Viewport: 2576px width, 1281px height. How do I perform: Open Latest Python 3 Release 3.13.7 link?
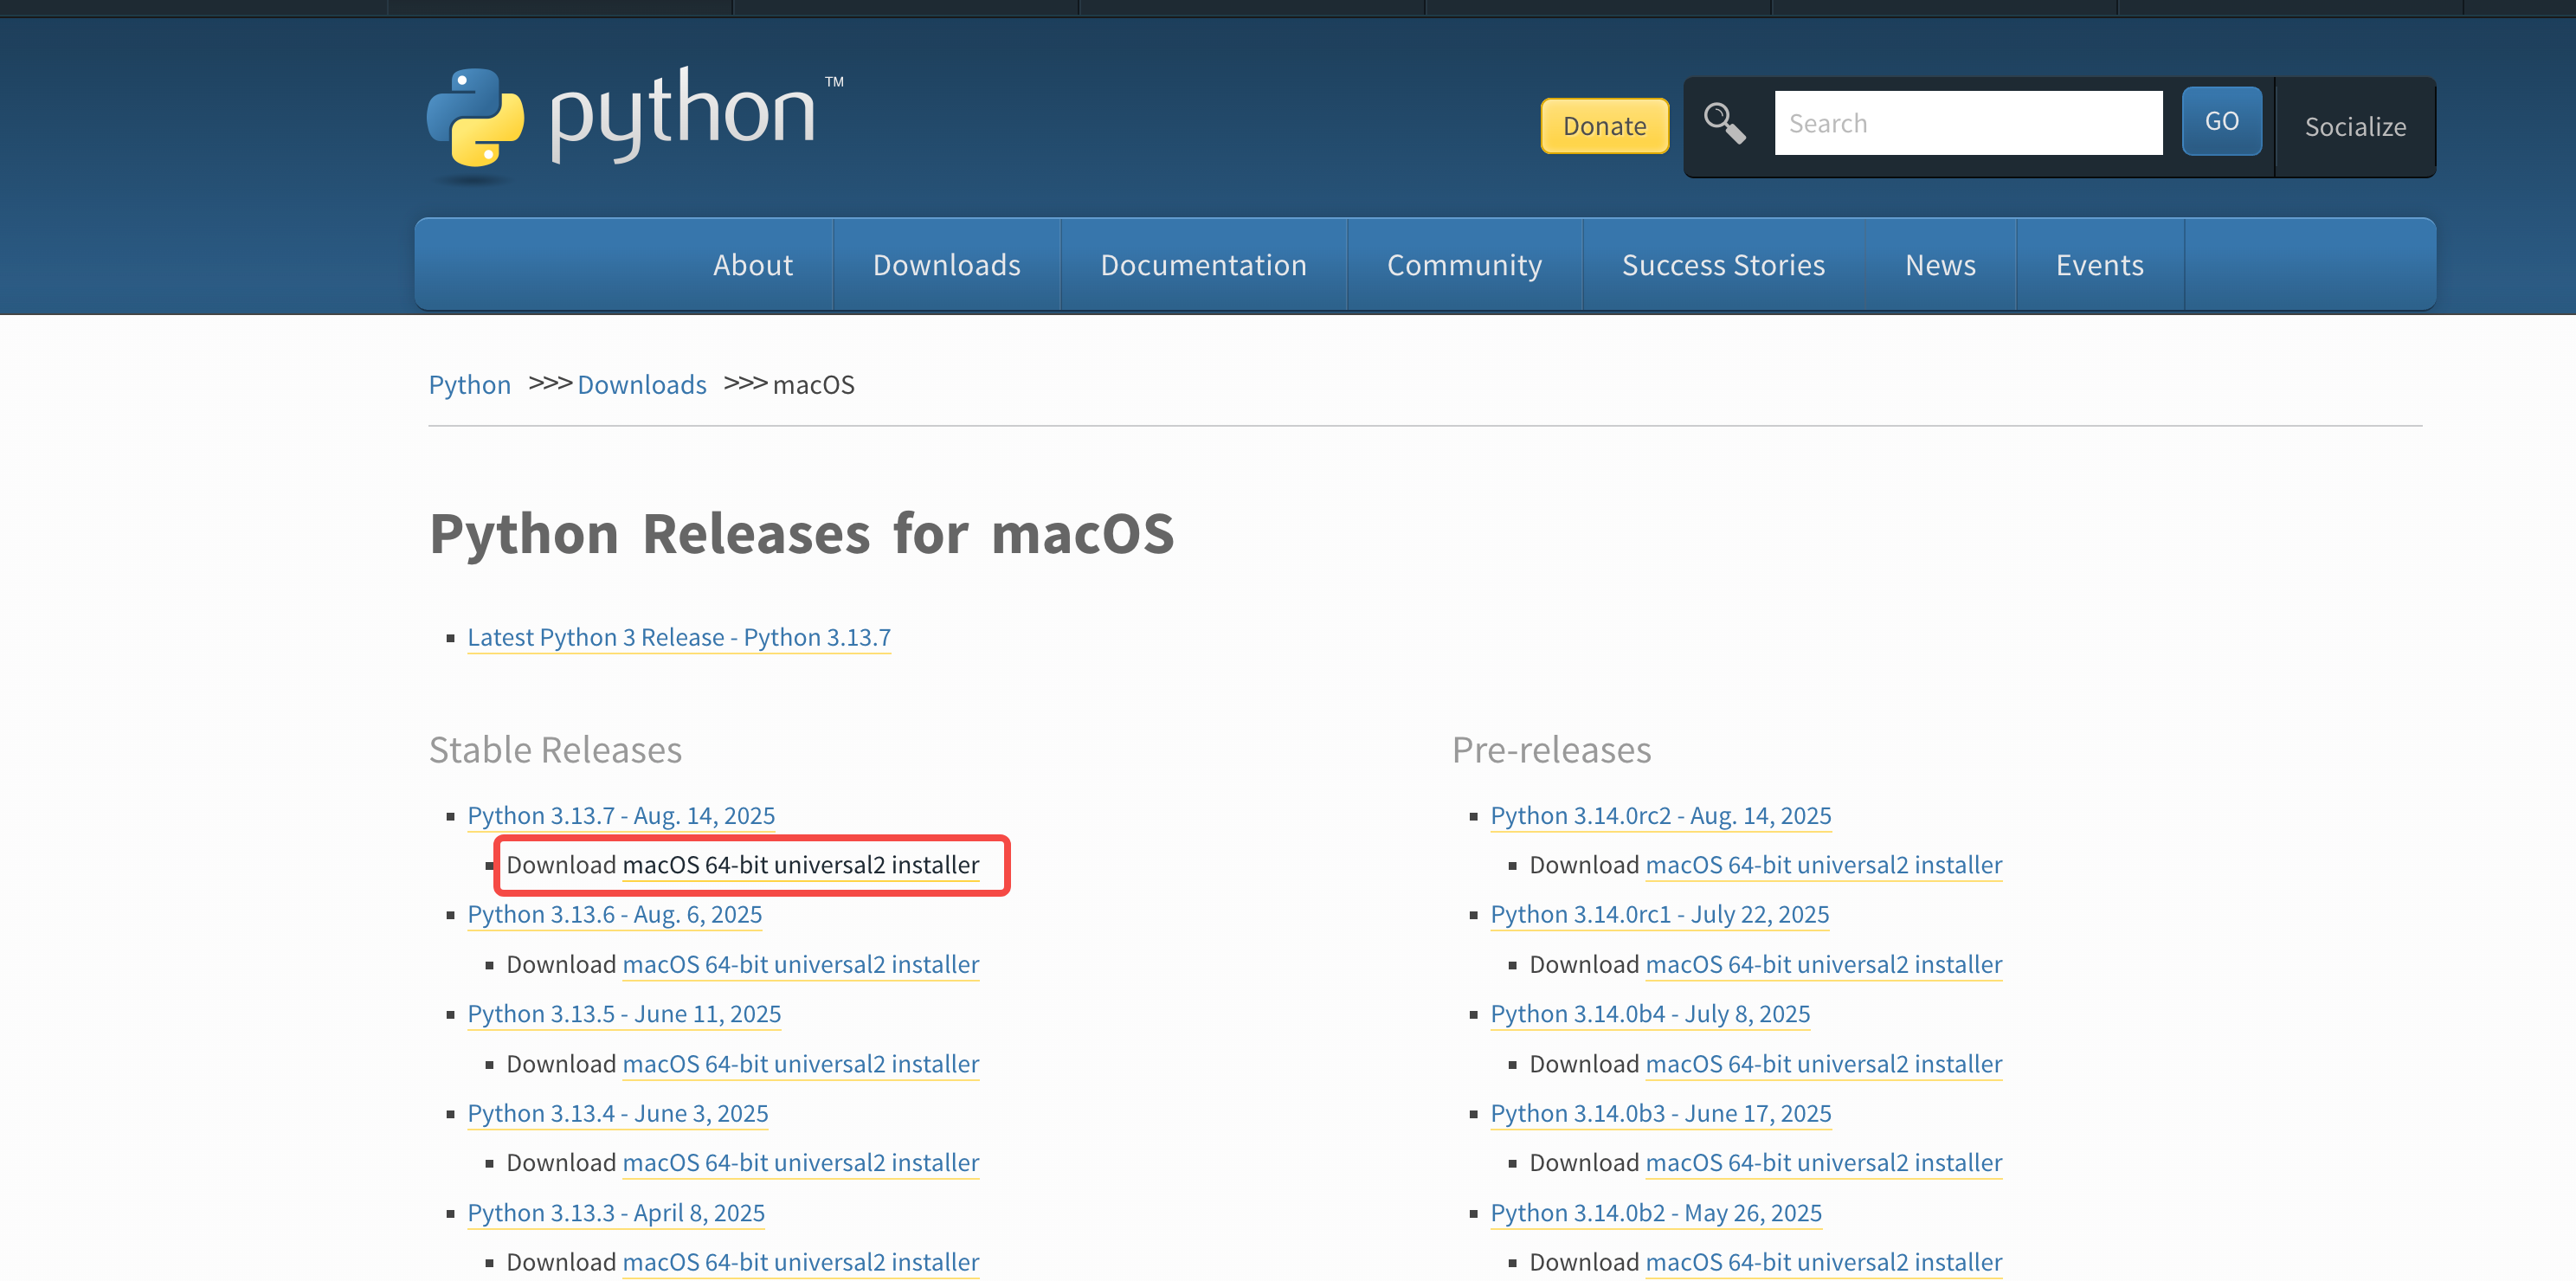coord(678,638)
